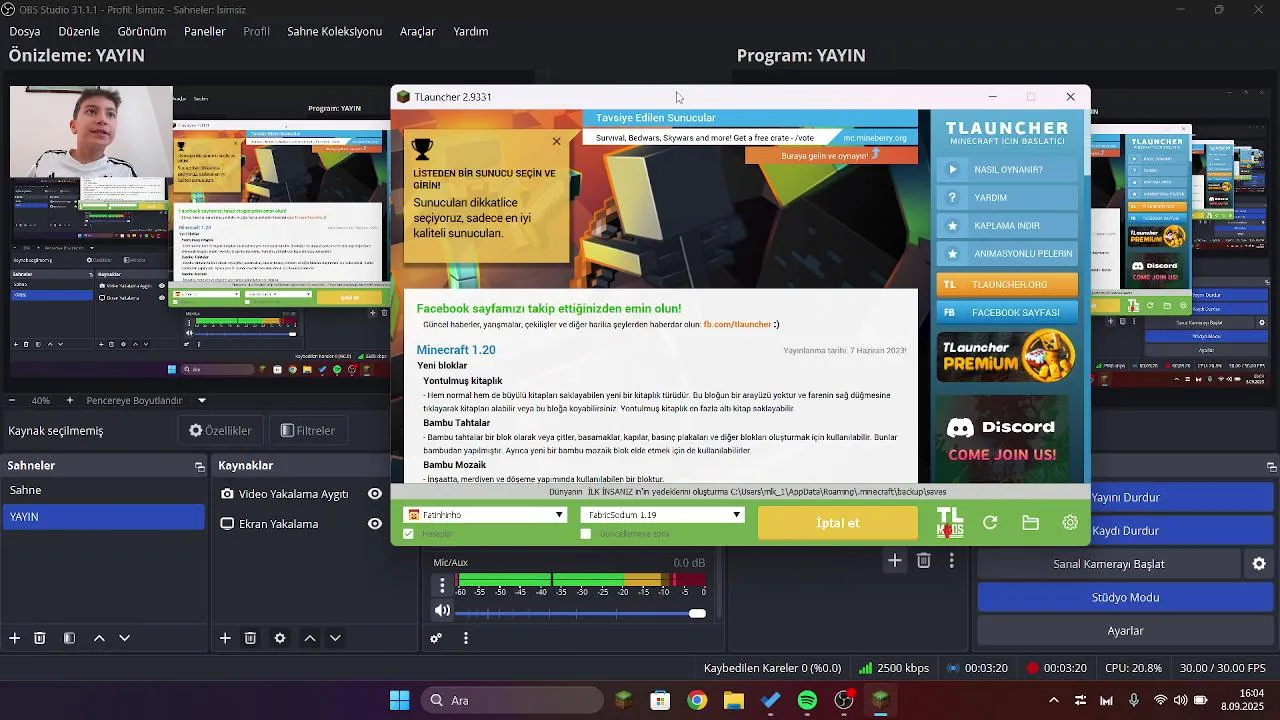This screenshot has width=1280, height=720.
Task: Toggle the Stüdyo Modu button
Action: click(x=1125, y=597)
